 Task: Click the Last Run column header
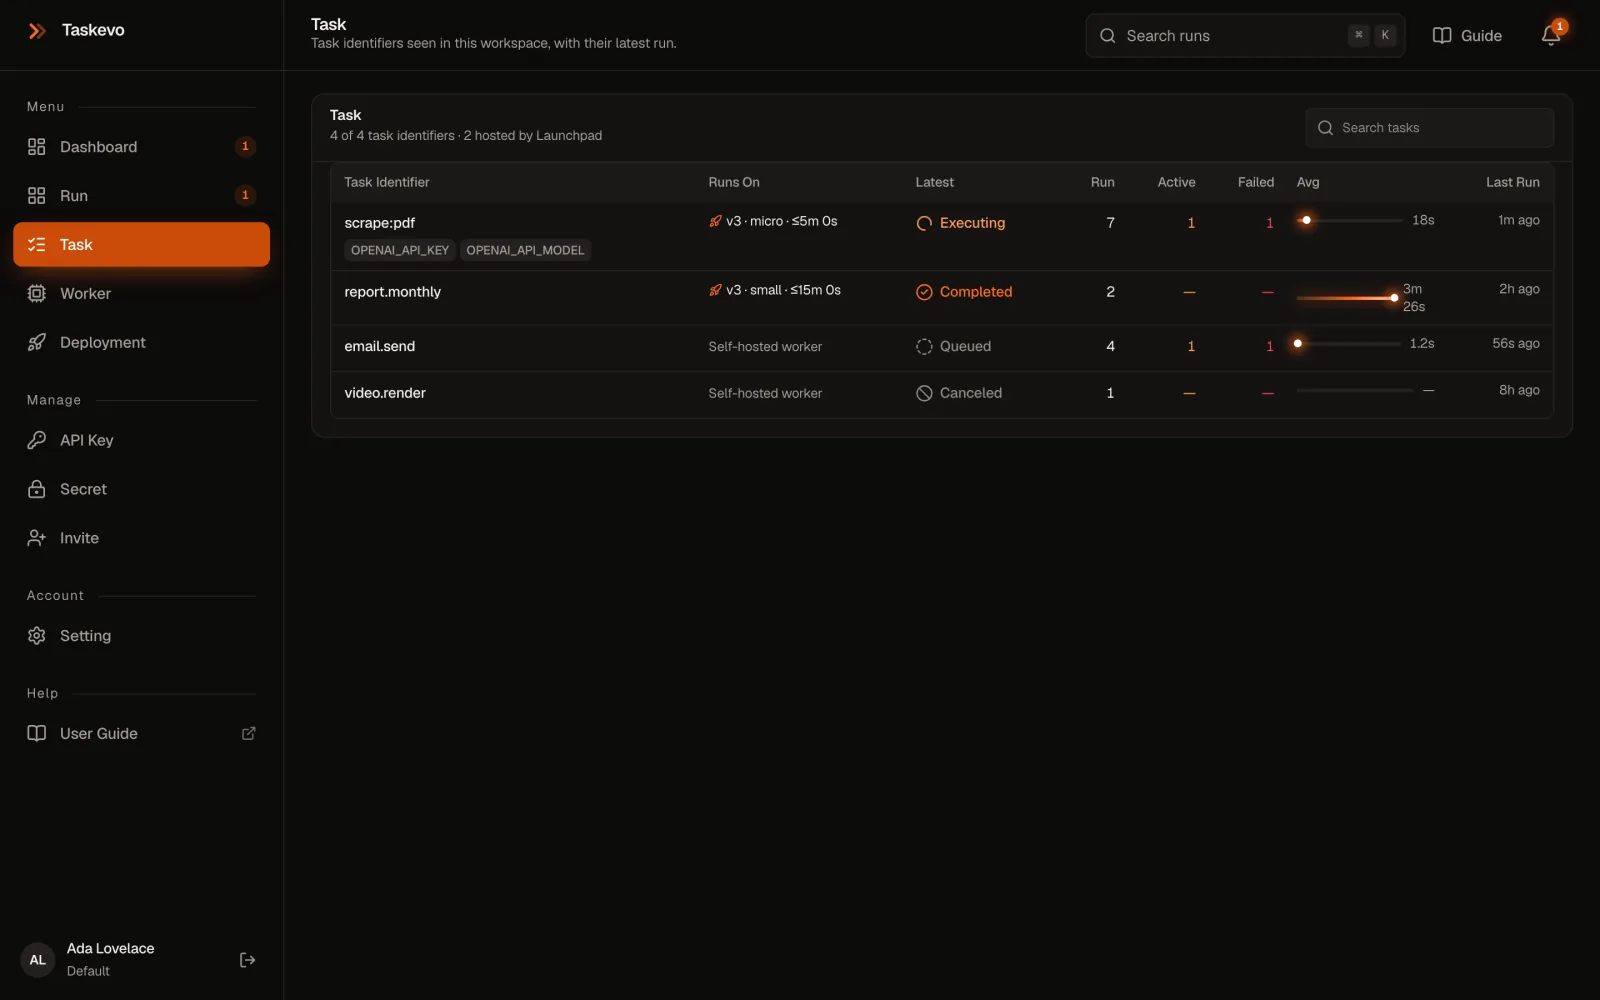[x=1512, y=182]
